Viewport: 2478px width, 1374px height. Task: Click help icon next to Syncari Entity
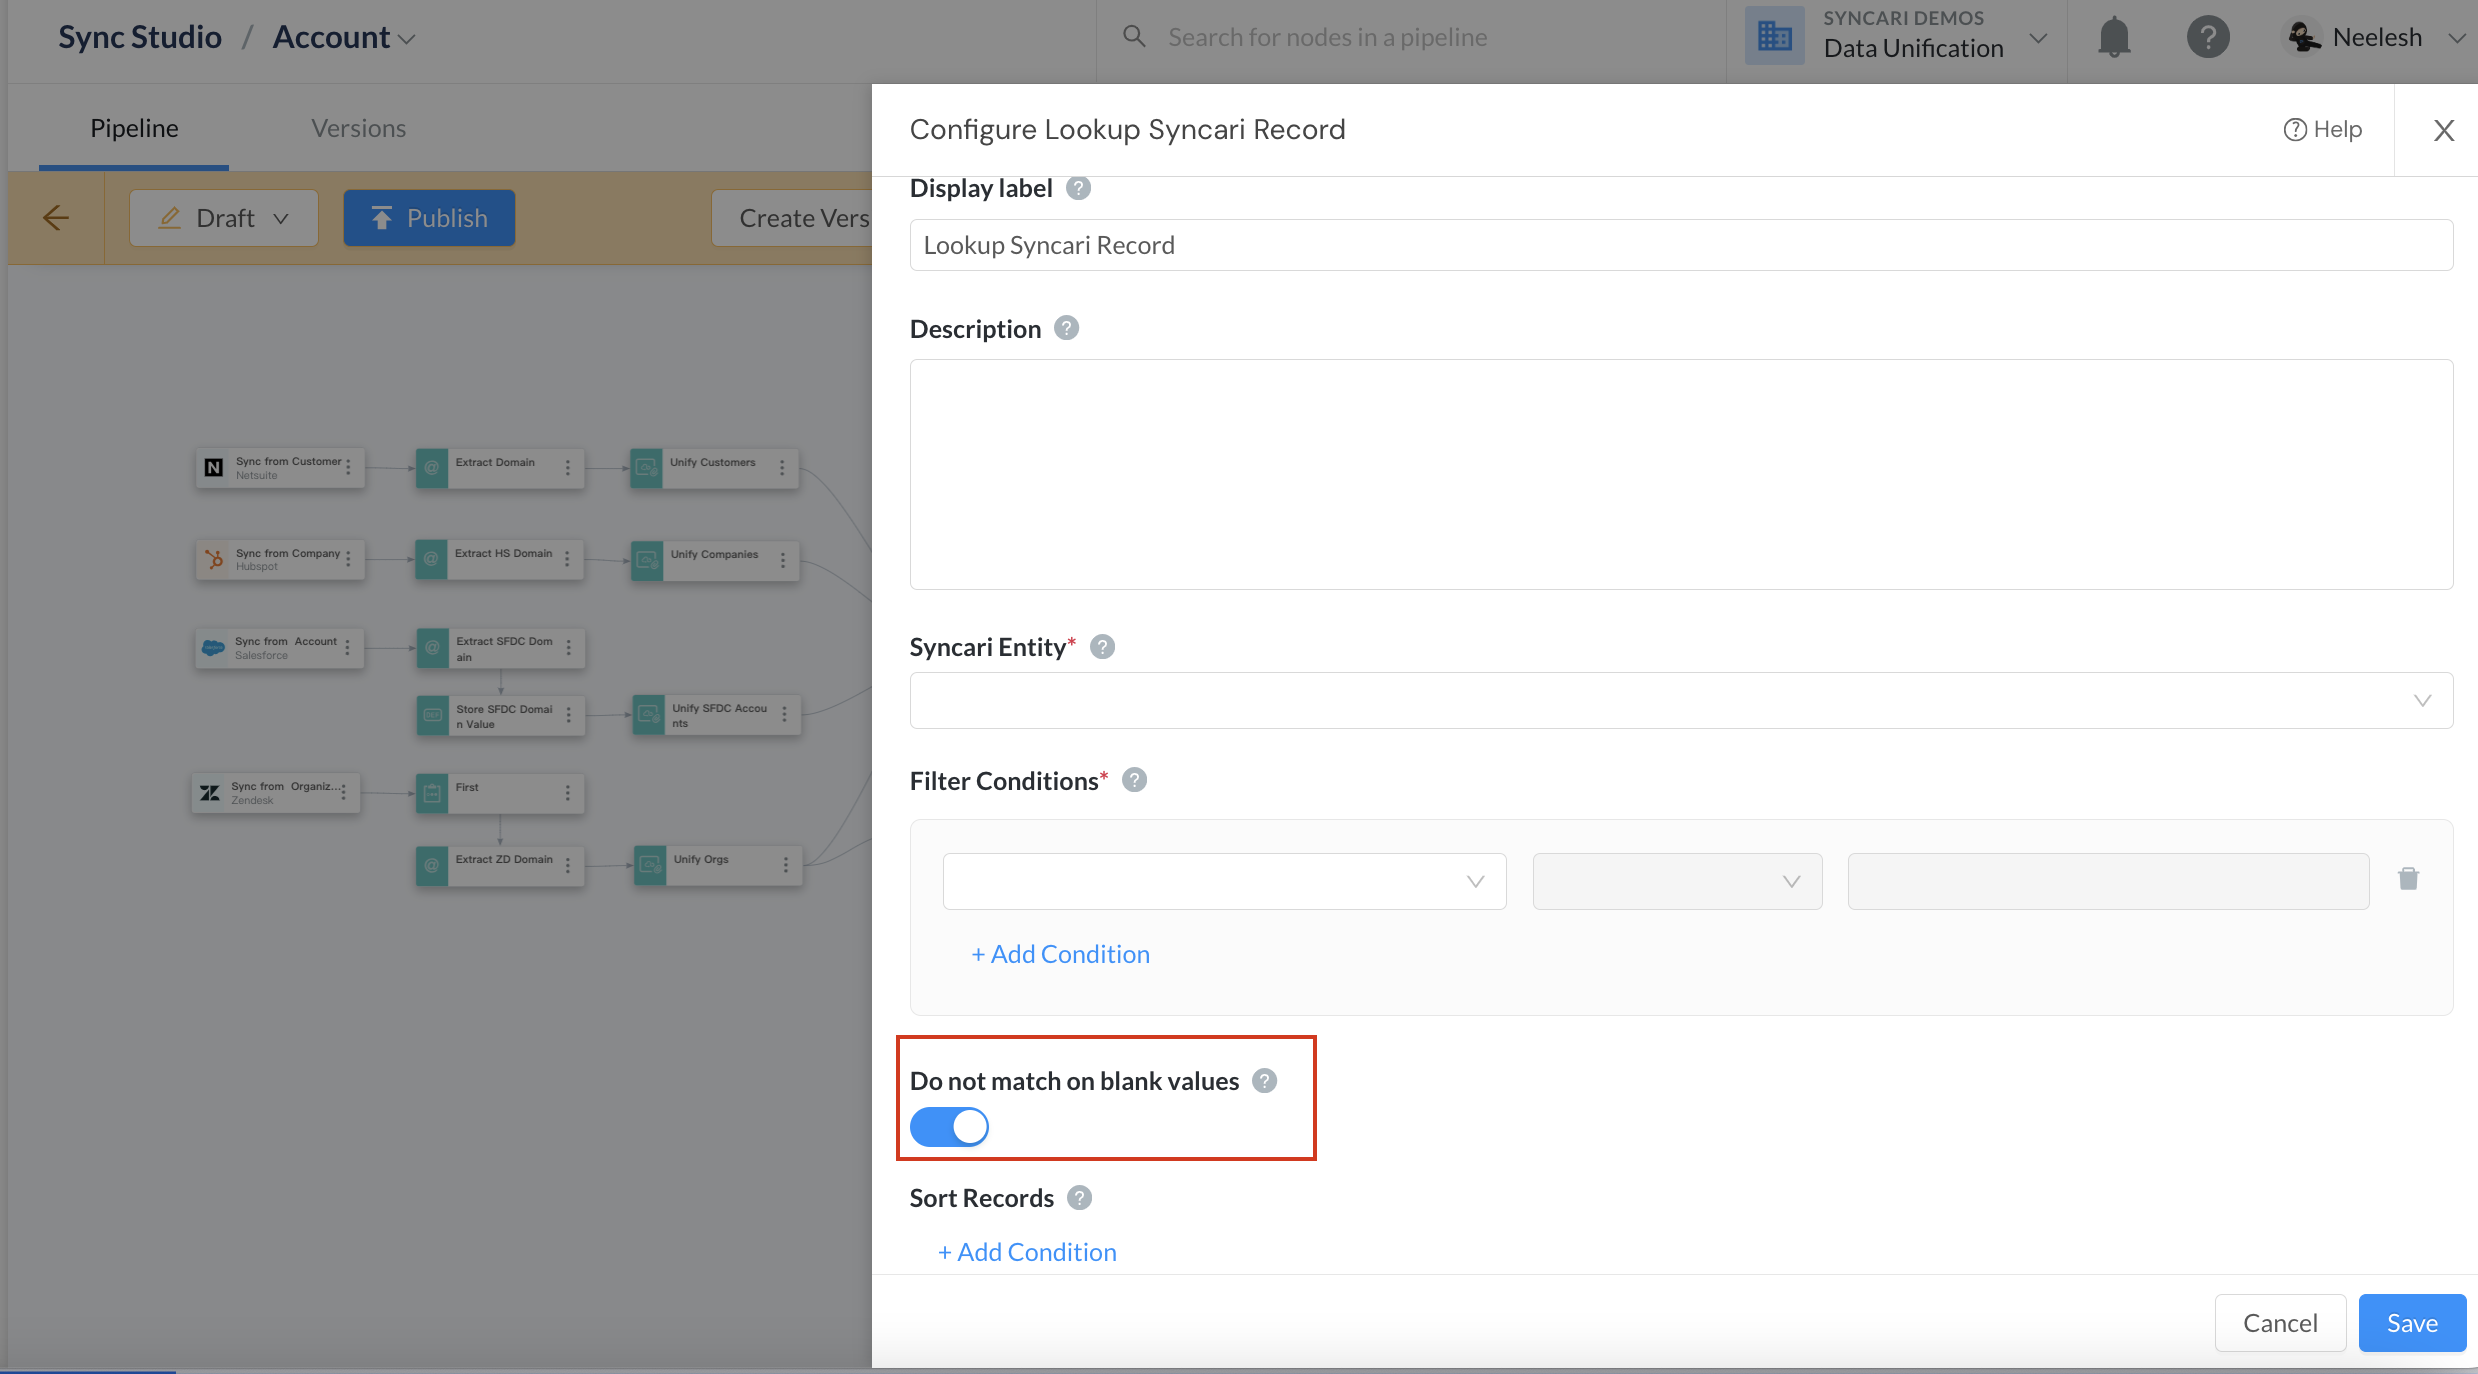[1102, 647]
